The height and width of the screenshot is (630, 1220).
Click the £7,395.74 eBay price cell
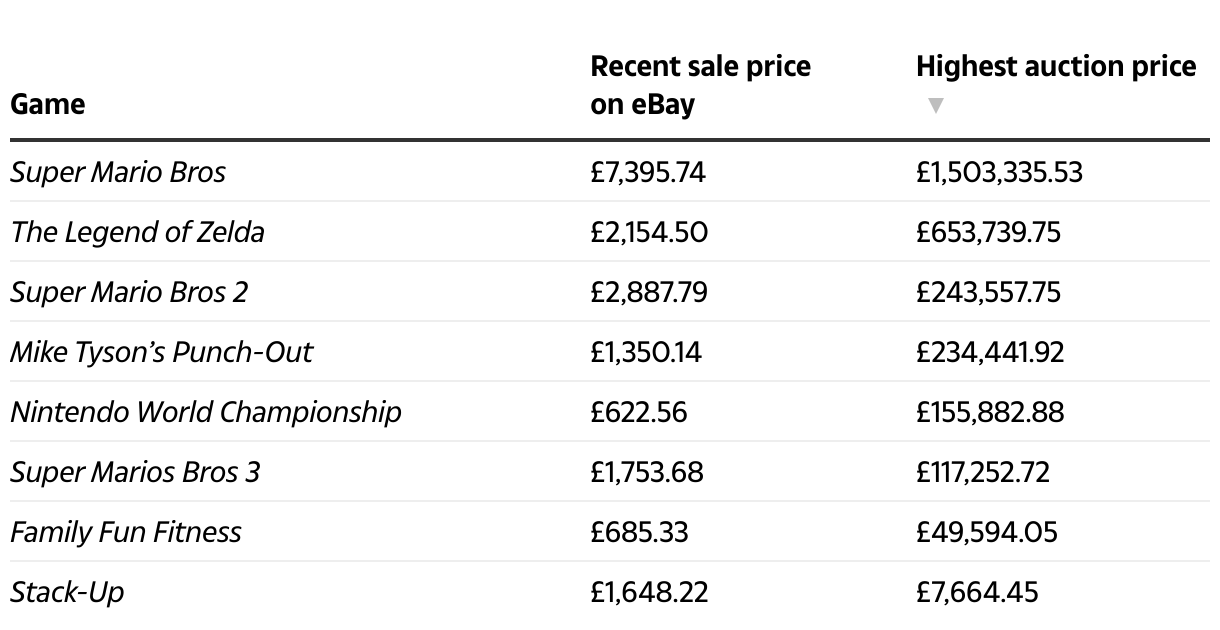click(x=648, y=172)
